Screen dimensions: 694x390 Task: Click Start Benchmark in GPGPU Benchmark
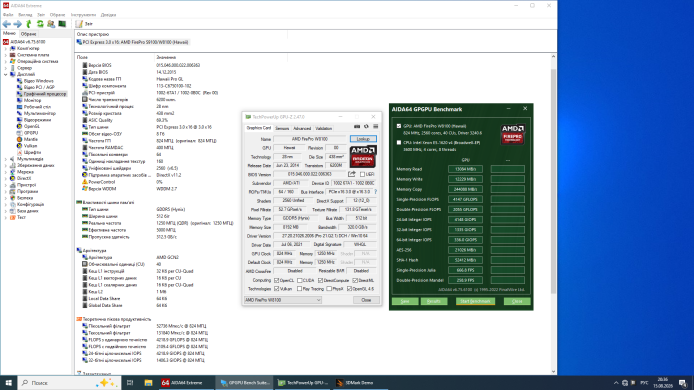tap(475, 301)
